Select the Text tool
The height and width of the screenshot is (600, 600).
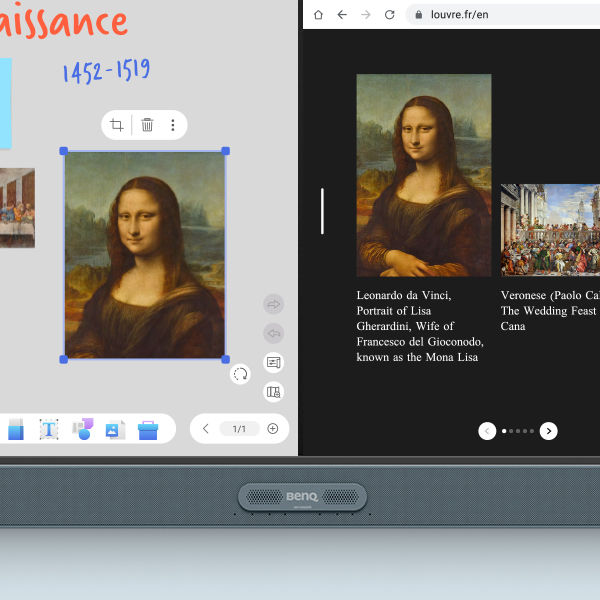pos(49,429)
